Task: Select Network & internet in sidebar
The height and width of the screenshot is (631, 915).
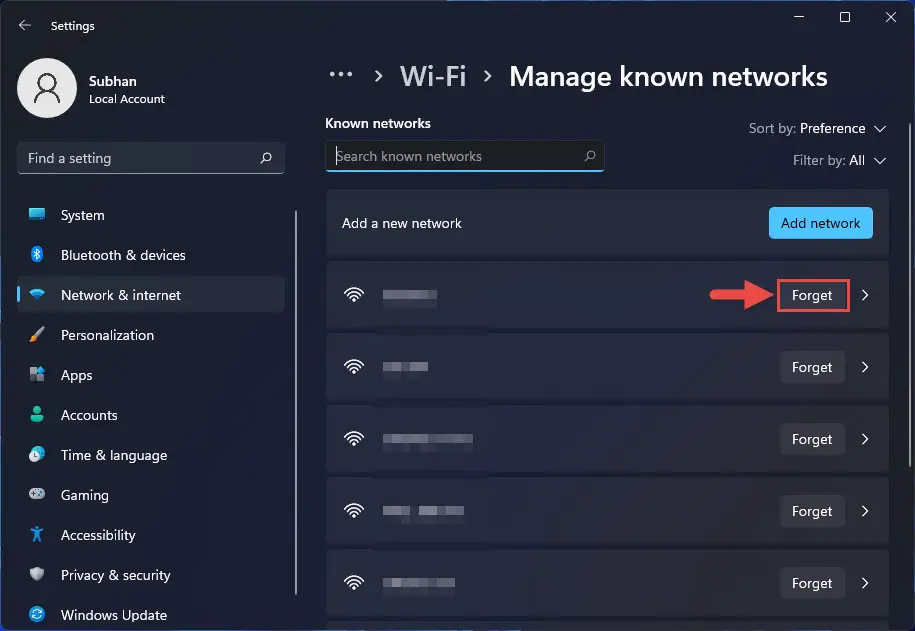Action: coord(151,295)
